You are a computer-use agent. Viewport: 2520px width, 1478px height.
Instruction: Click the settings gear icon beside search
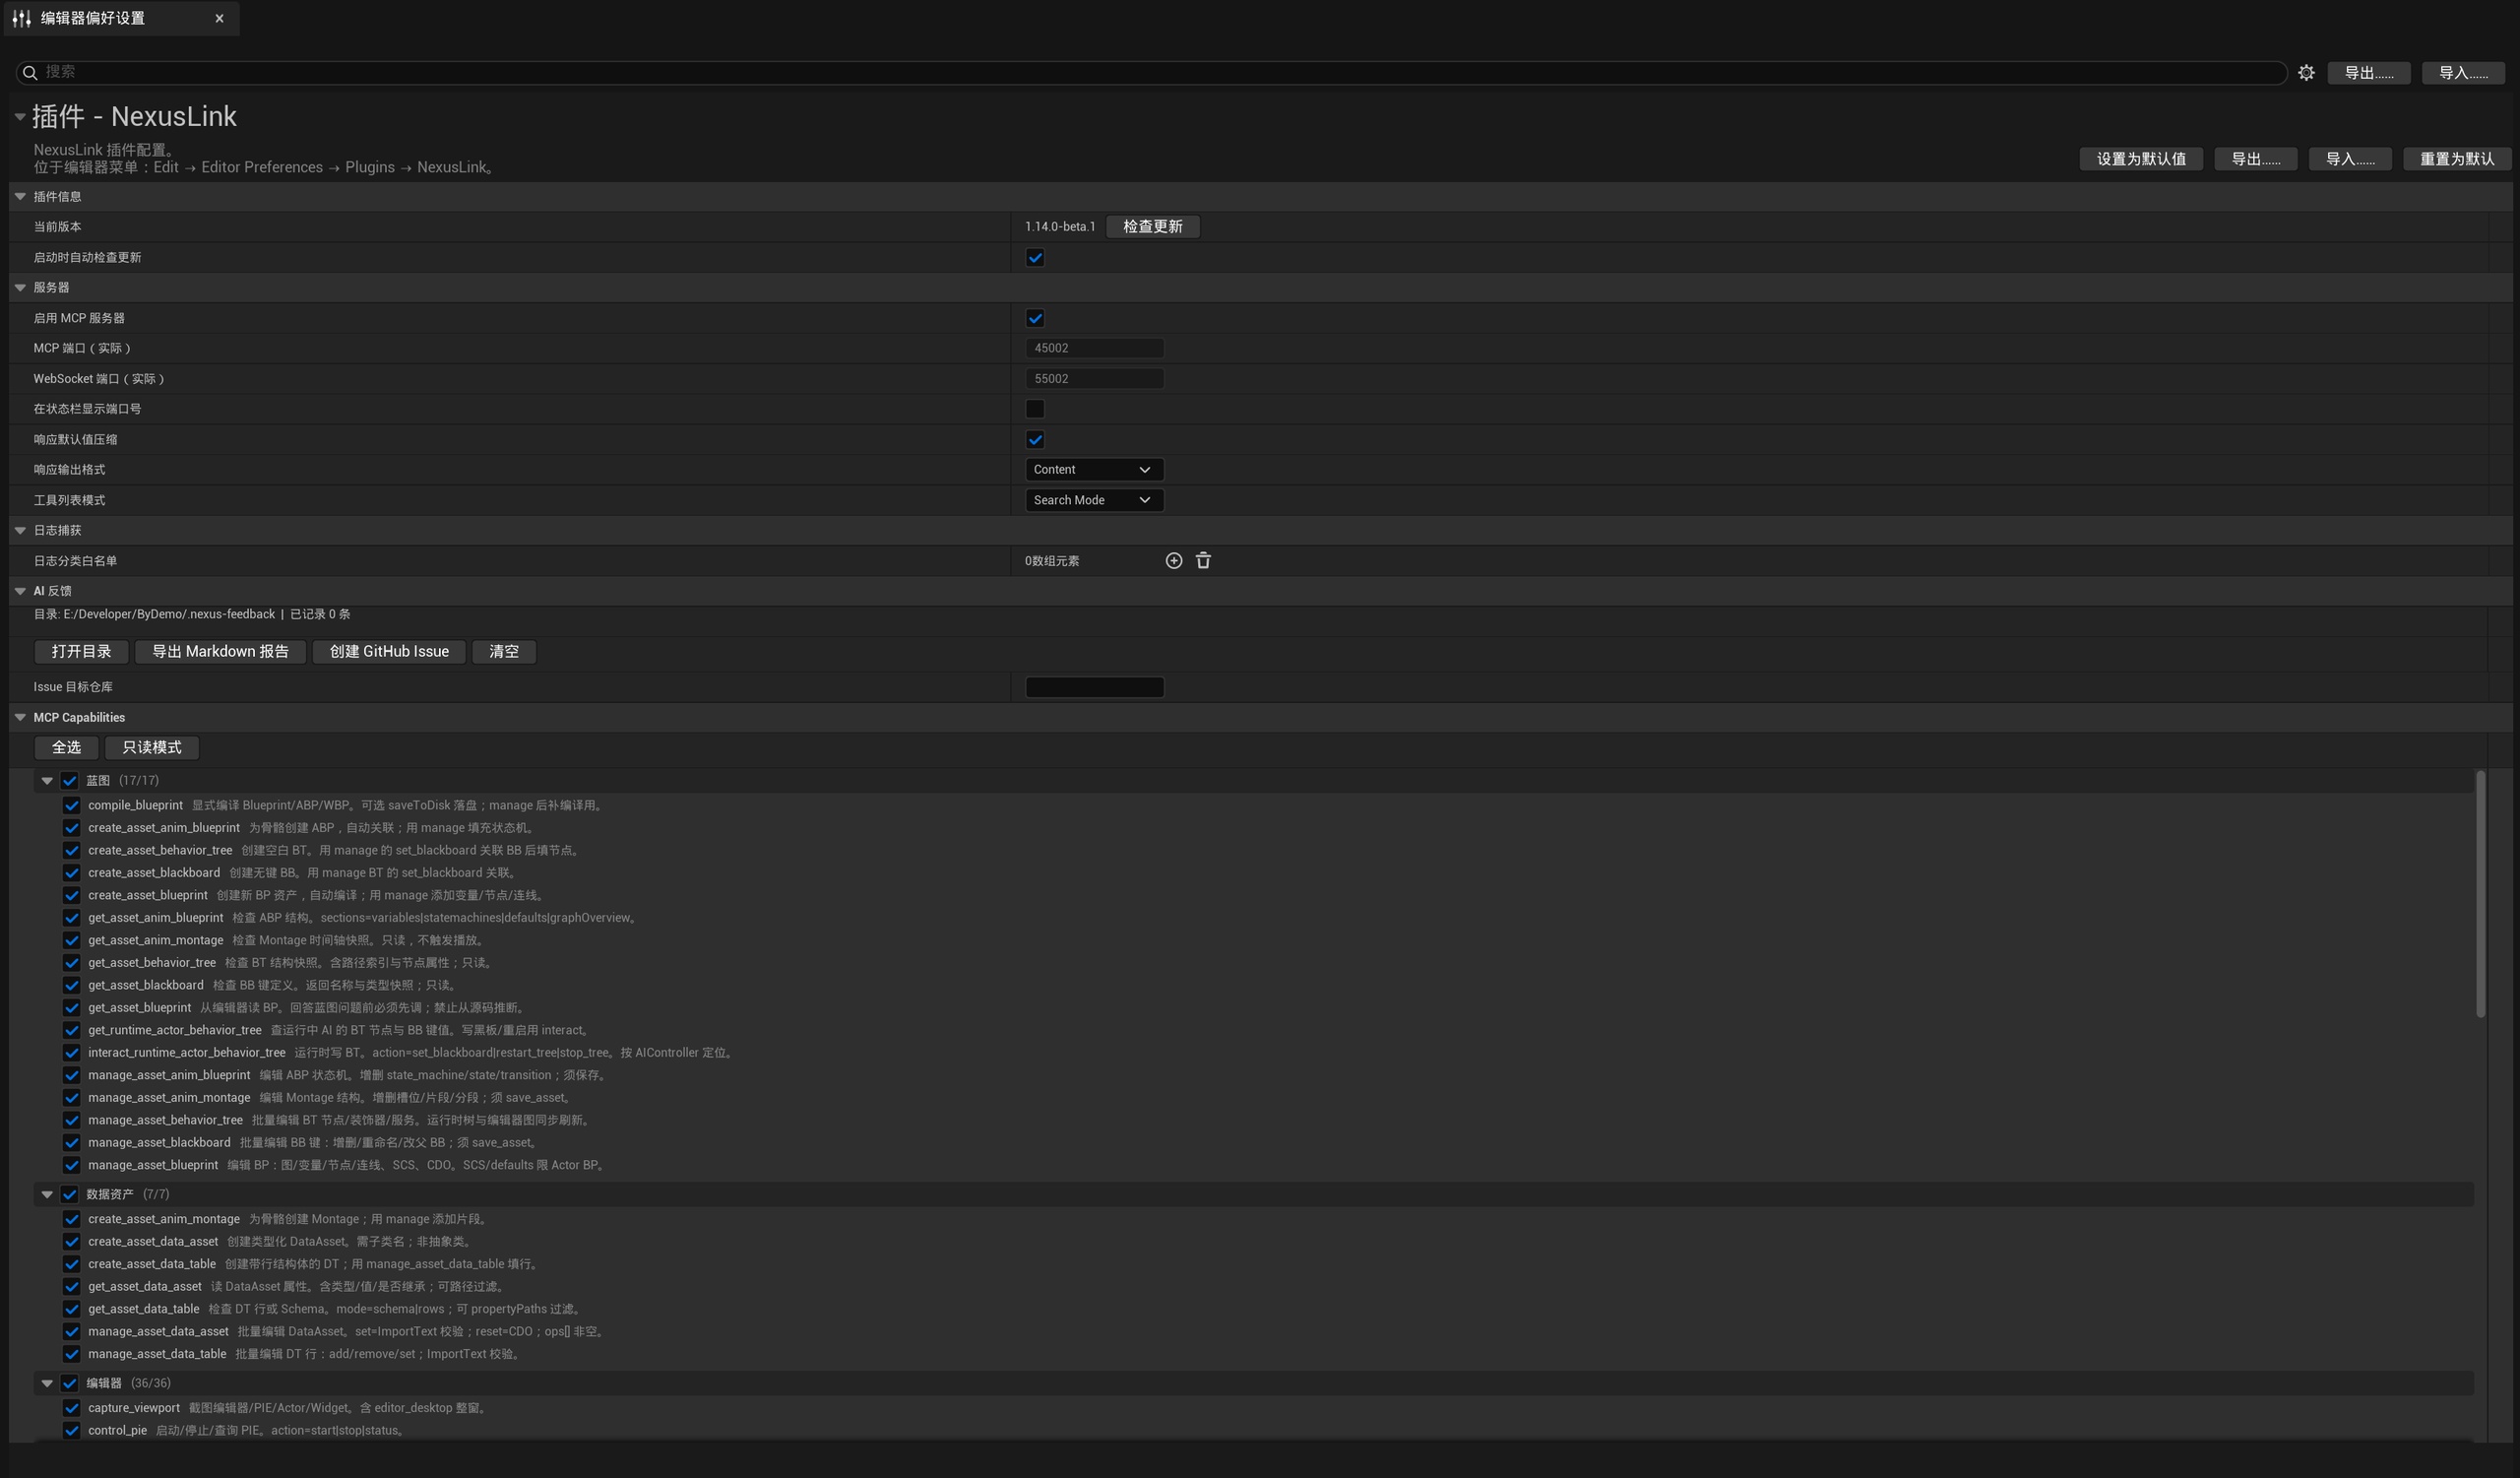[x=2306, y=73]
